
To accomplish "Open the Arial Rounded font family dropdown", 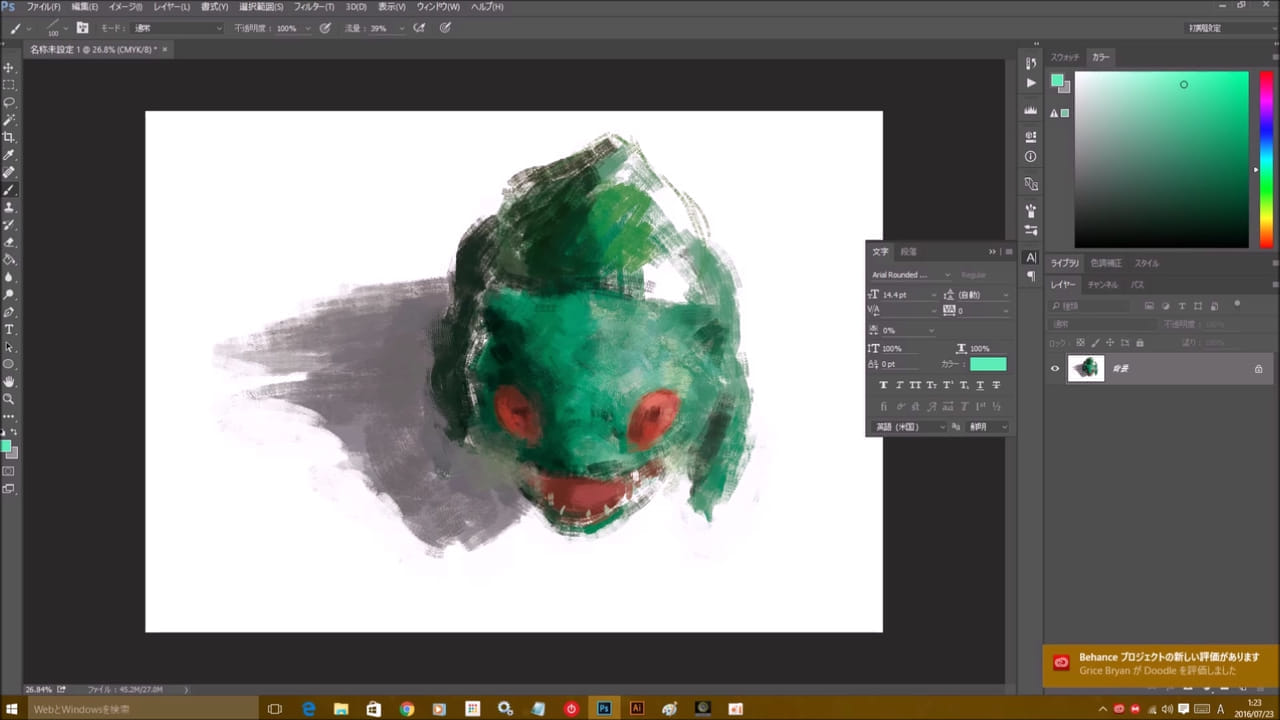I will click(911, 275).
